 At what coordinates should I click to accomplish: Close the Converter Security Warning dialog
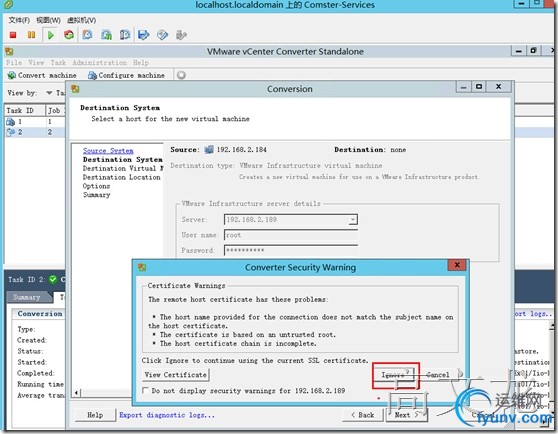tap(457, 265)
